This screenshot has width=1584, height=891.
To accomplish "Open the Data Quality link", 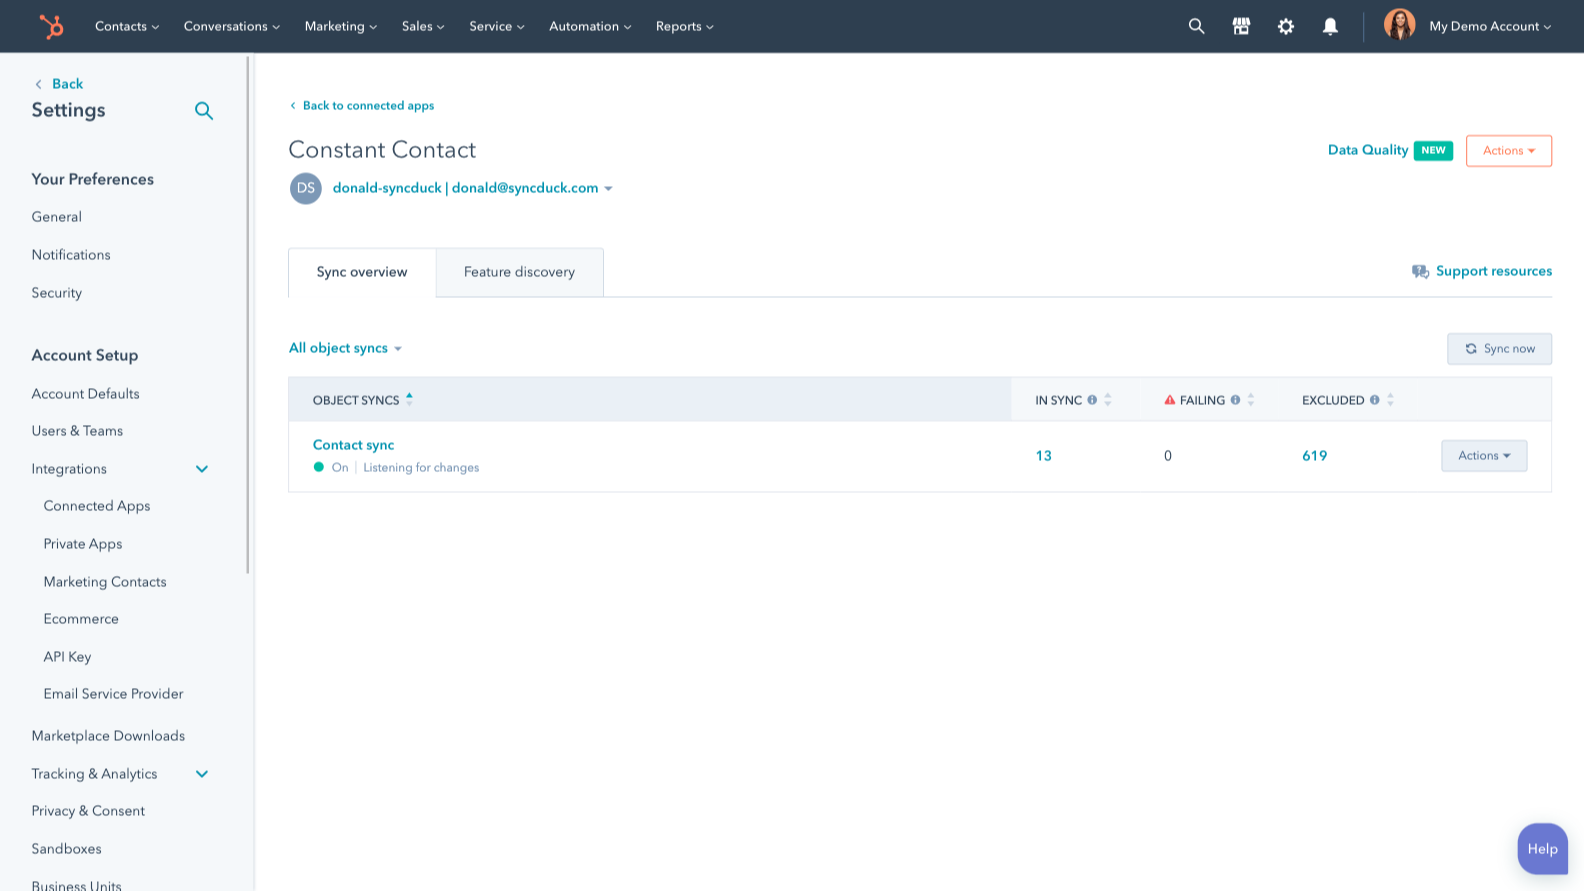I will pos(1368,150).
